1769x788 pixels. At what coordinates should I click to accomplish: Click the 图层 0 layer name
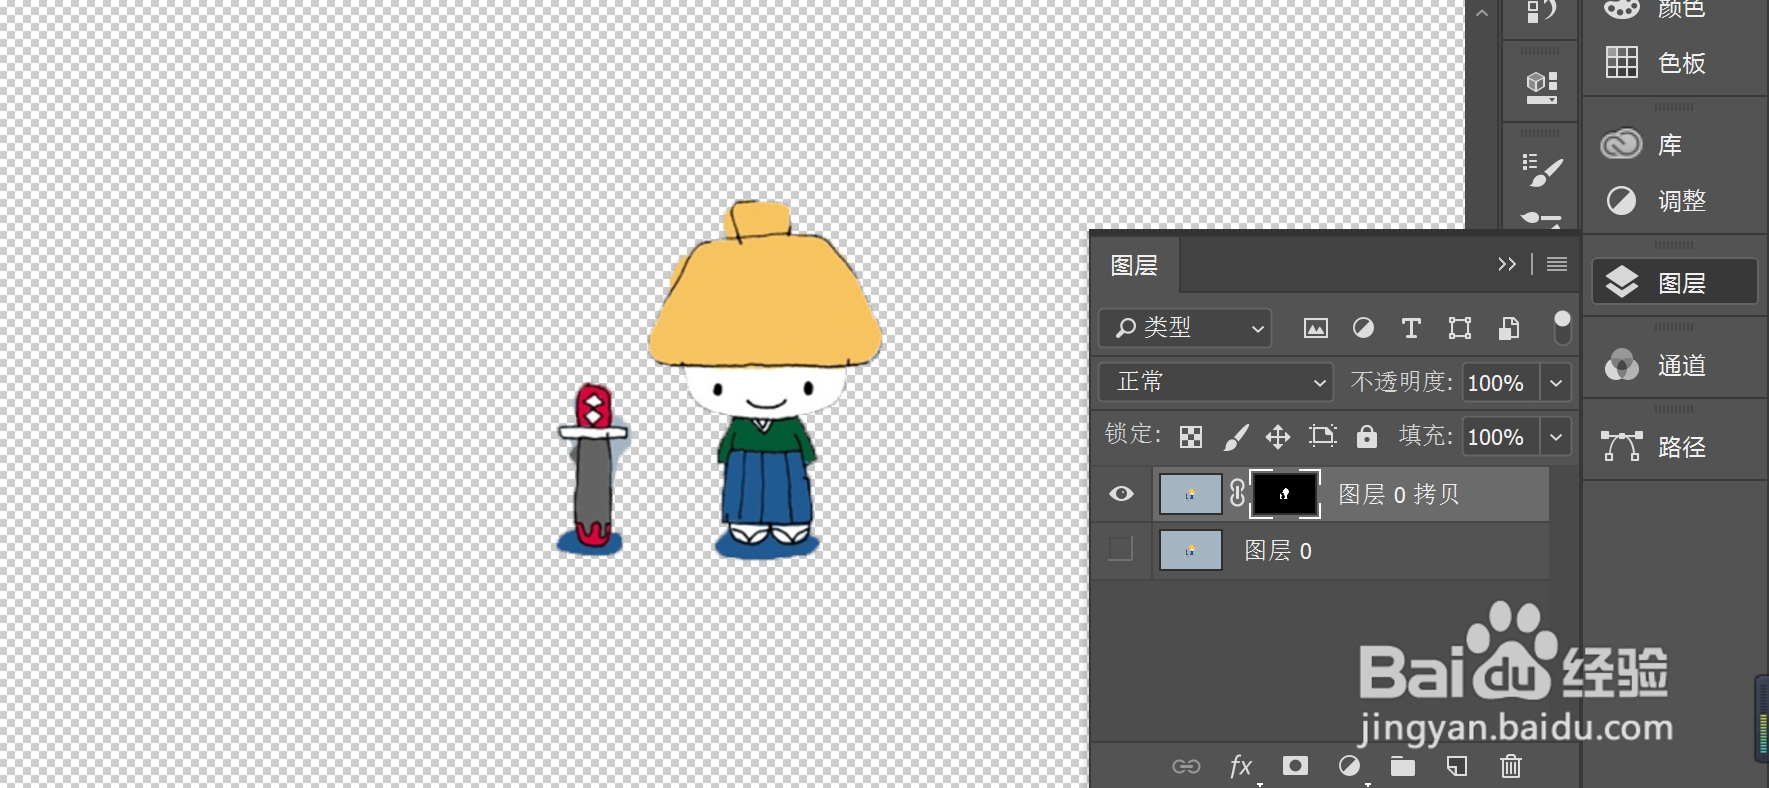pos(1278,550)
